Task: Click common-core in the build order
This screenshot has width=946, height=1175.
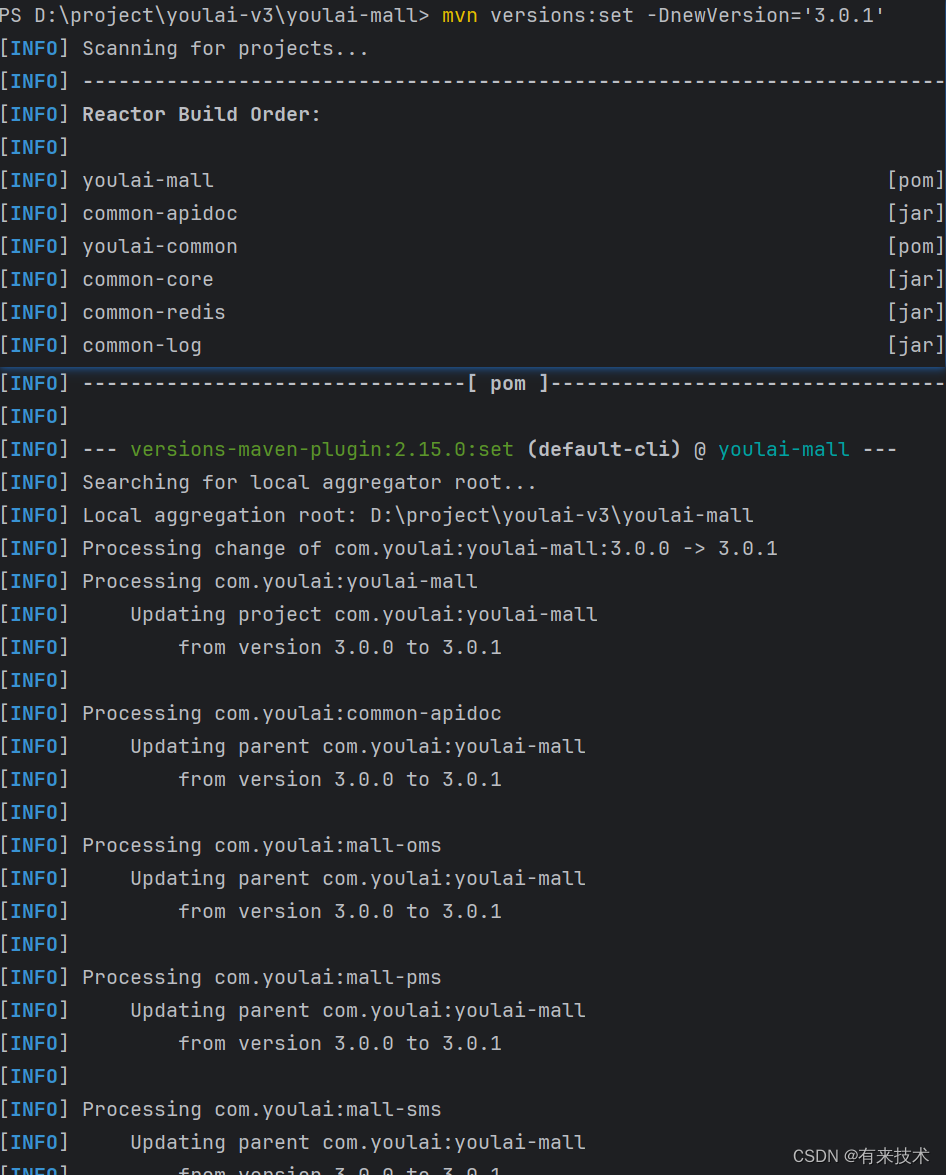Action: click(148, 279)
